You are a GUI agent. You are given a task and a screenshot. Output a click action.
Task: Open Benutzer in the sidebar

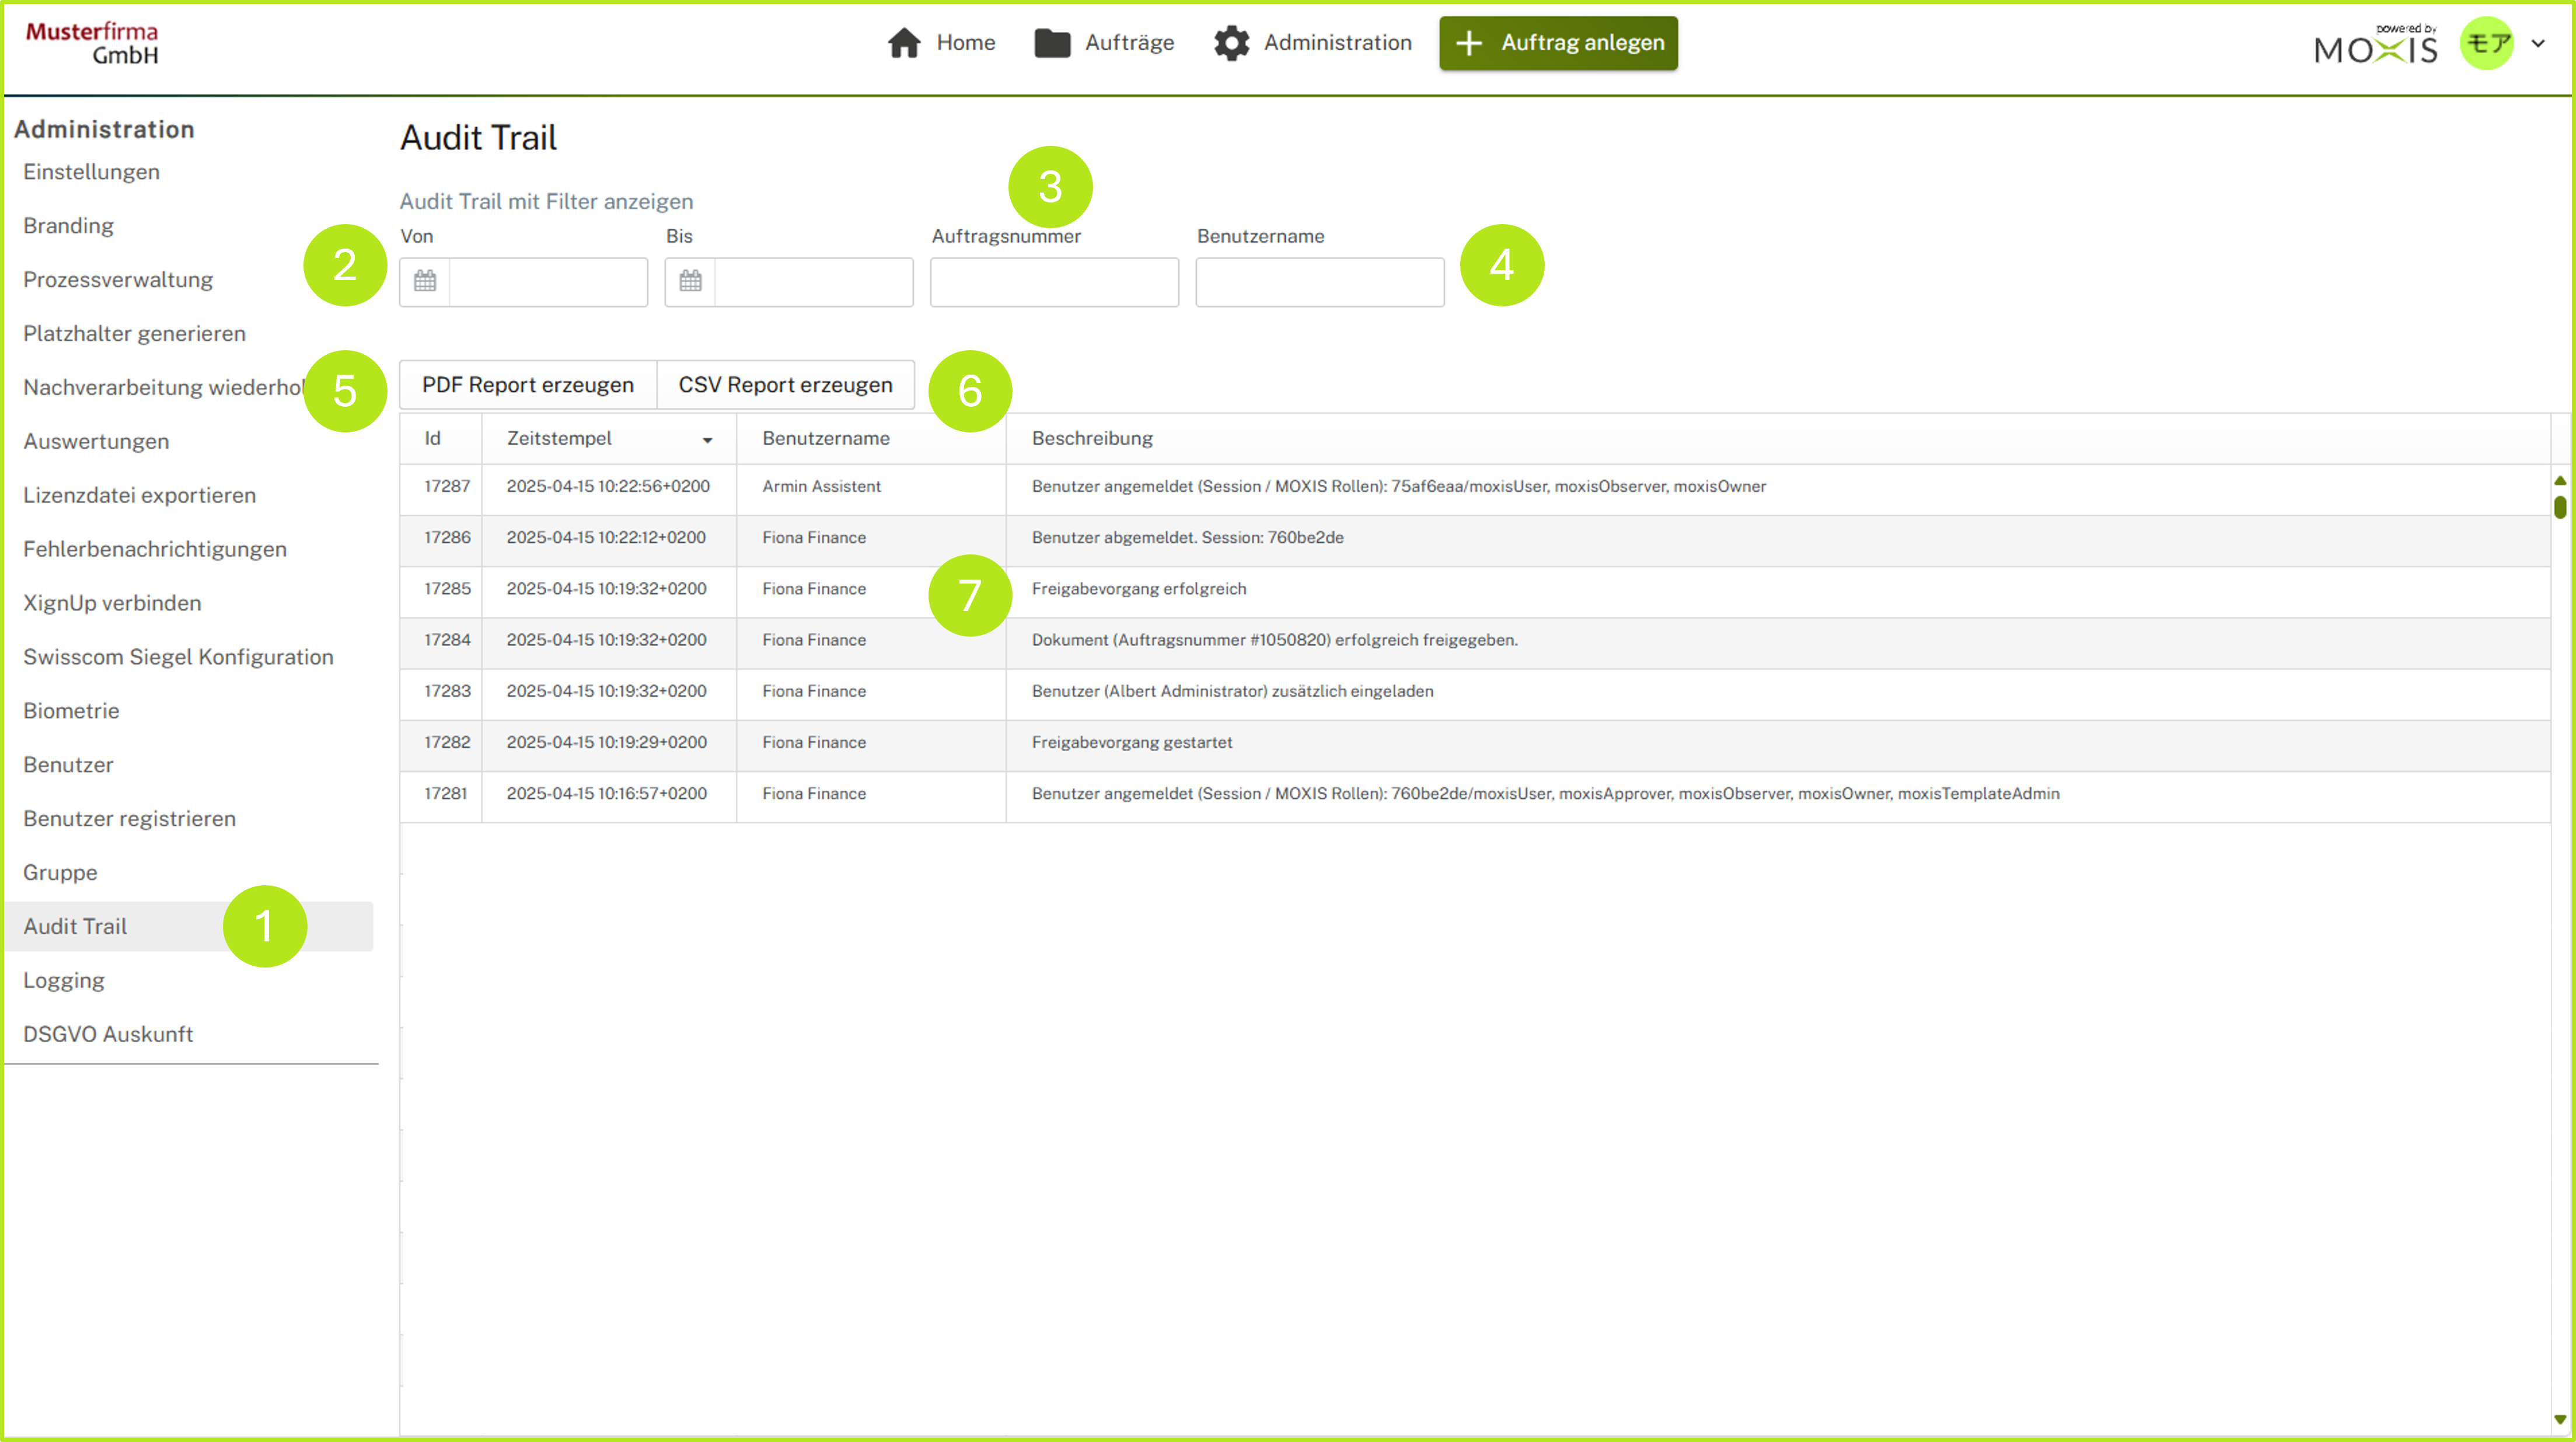[68, 764]
